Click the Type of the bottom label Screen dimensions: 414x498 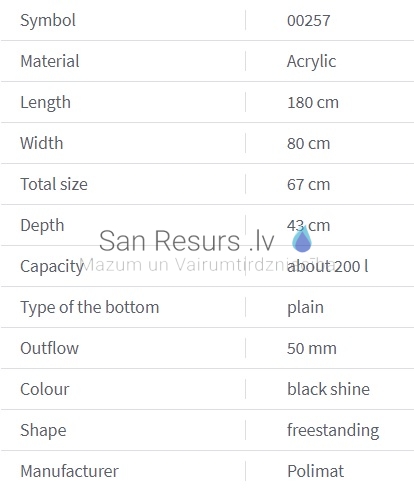click(x=90, y=308)
